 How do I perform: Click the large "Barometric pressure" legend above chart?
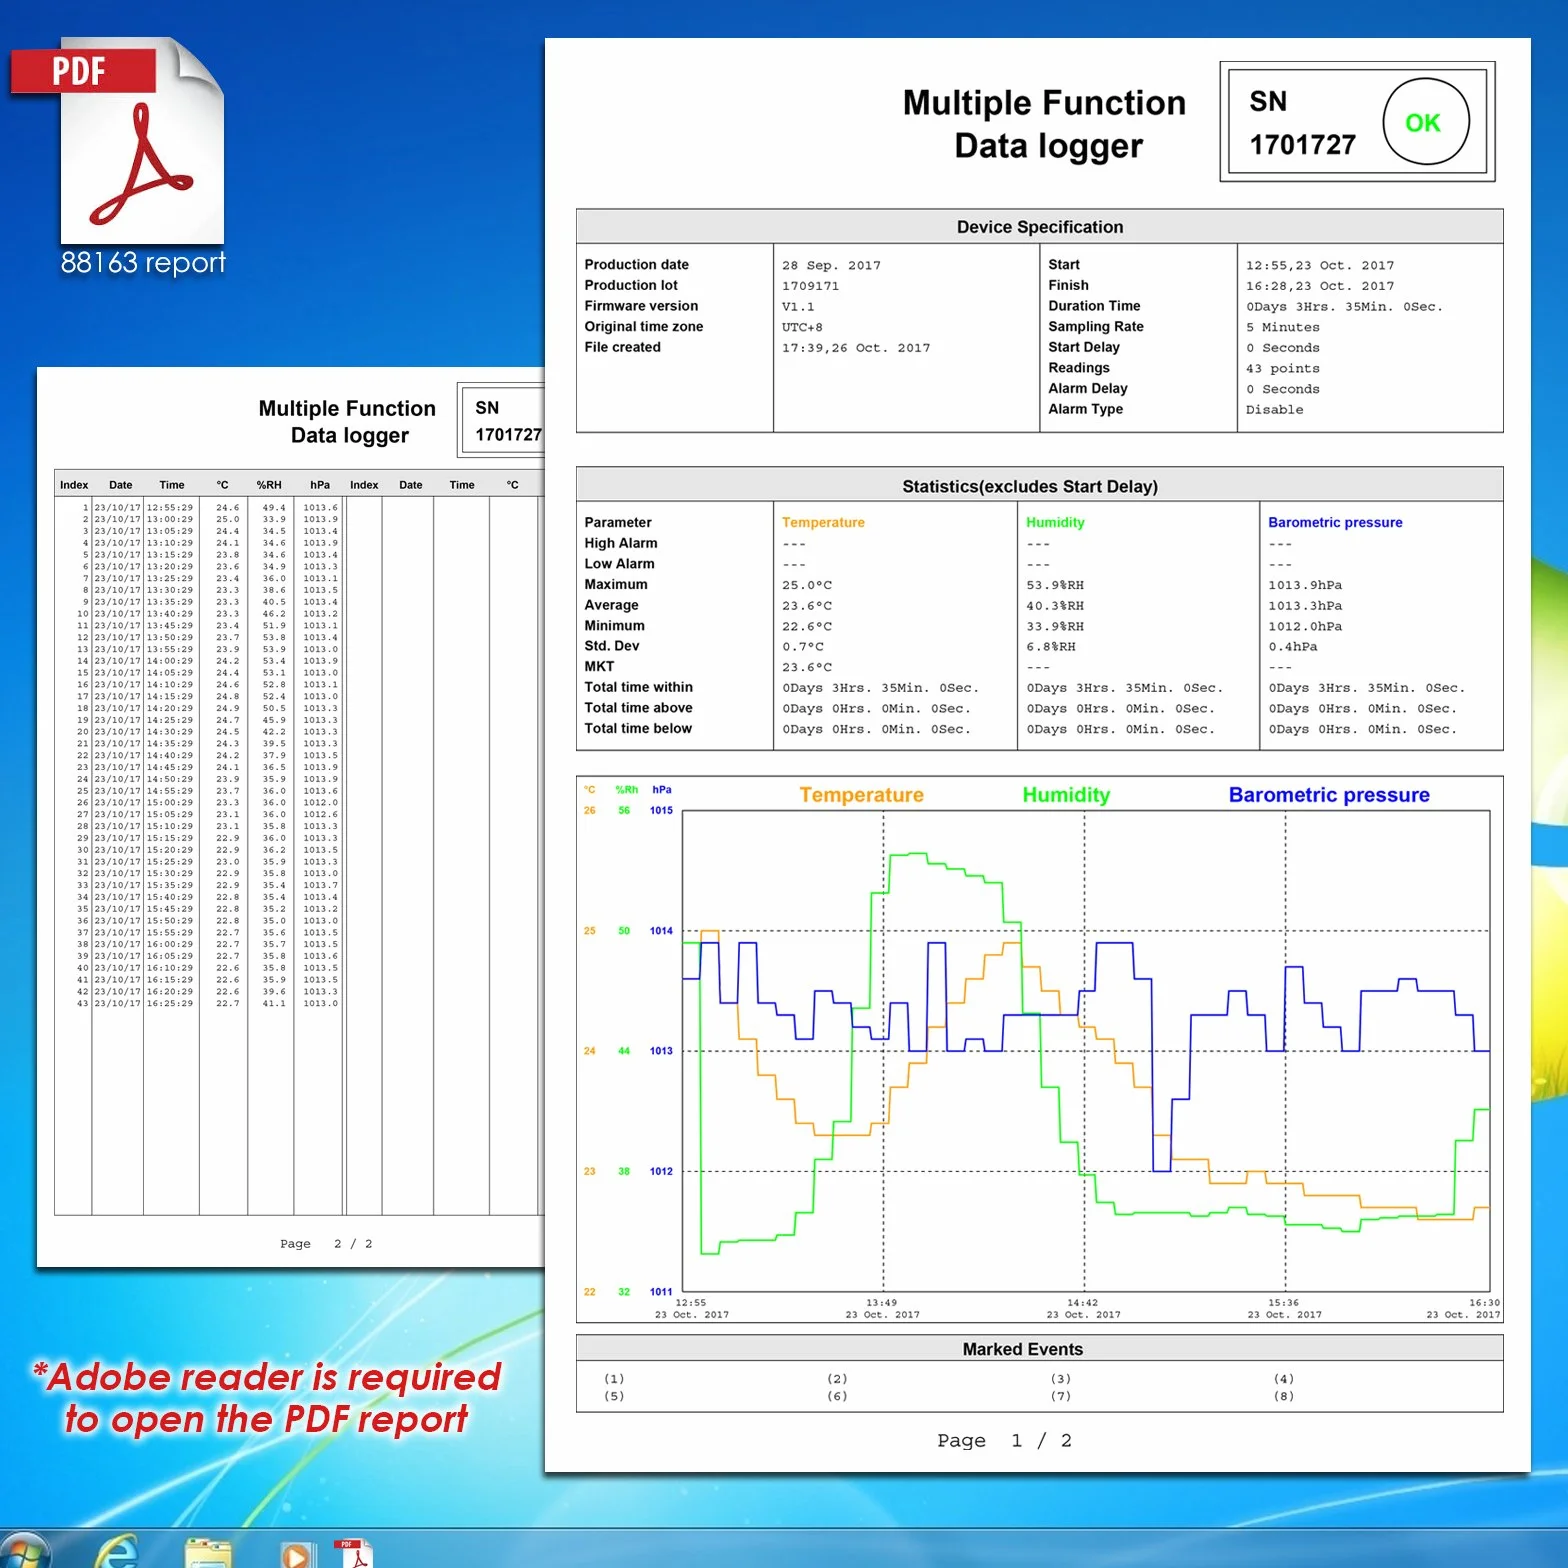point(1329,795)
